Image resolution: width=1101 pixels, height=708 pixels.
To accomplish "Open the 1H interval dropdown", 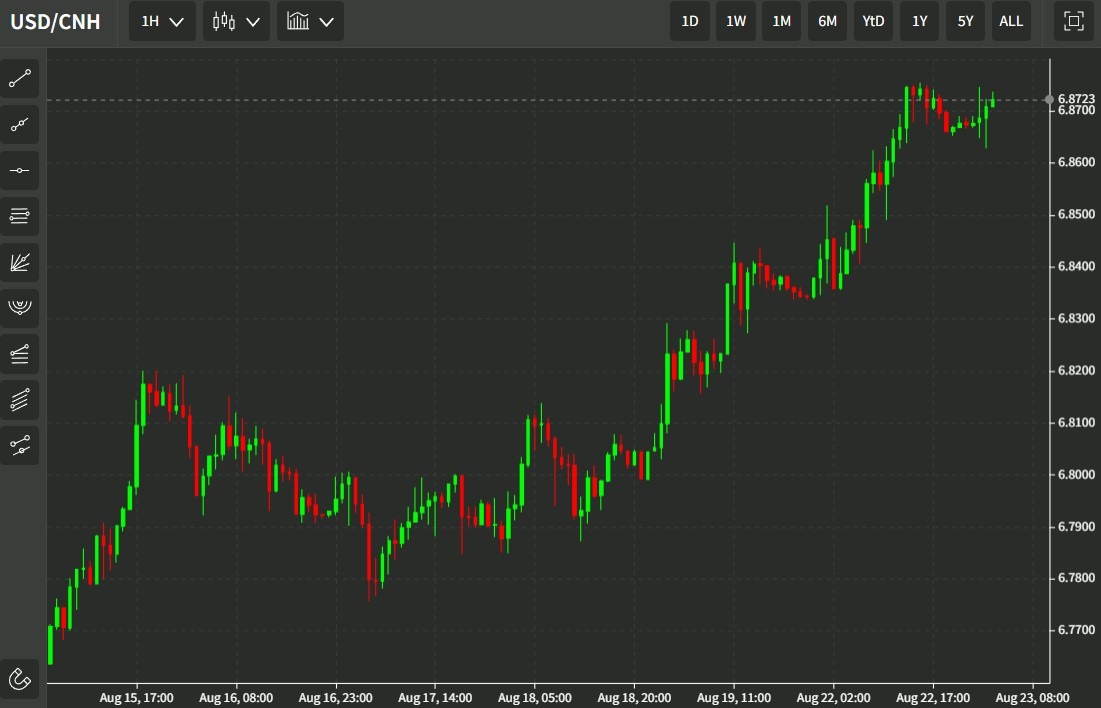I will click(162, 21).
